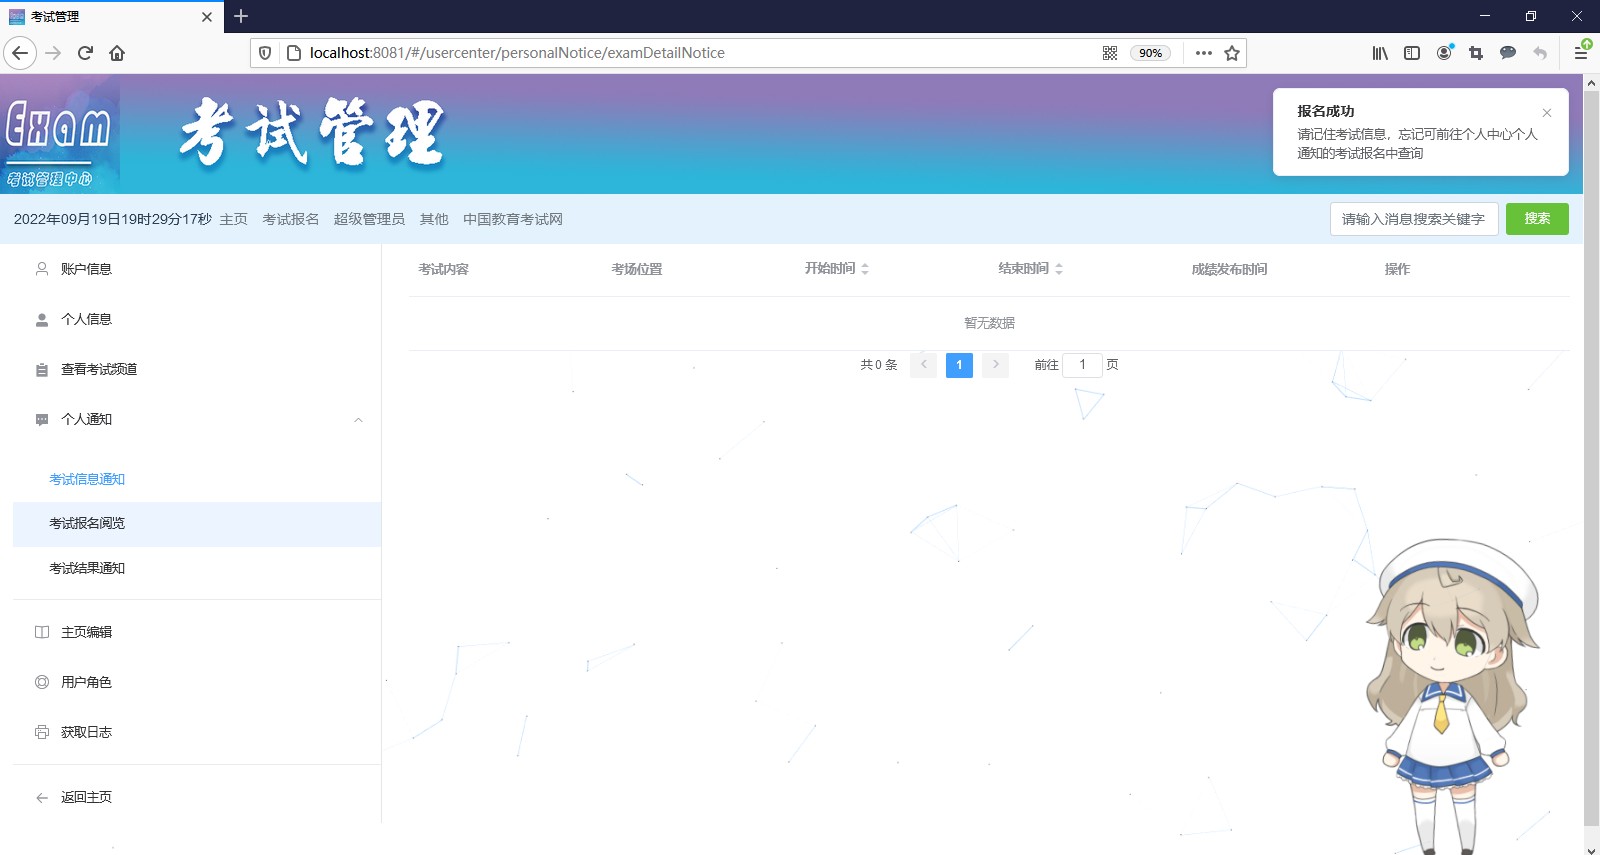Click the screenshot crop tool icon
The width and height of the screenshot is (1600, 855).
1476,53
